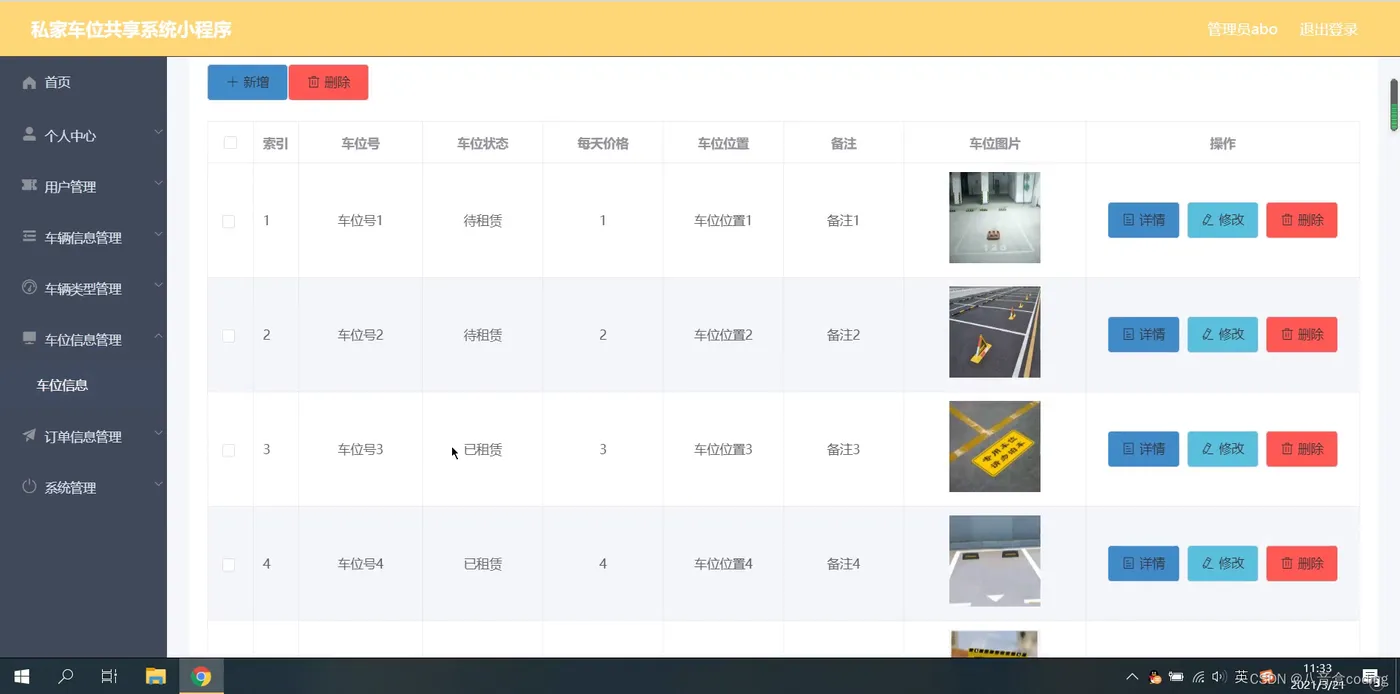The height and width of the screenshot is (694, 1400).
Task: Open the parking photo for 车位号3
Action: tap(994, 446)
